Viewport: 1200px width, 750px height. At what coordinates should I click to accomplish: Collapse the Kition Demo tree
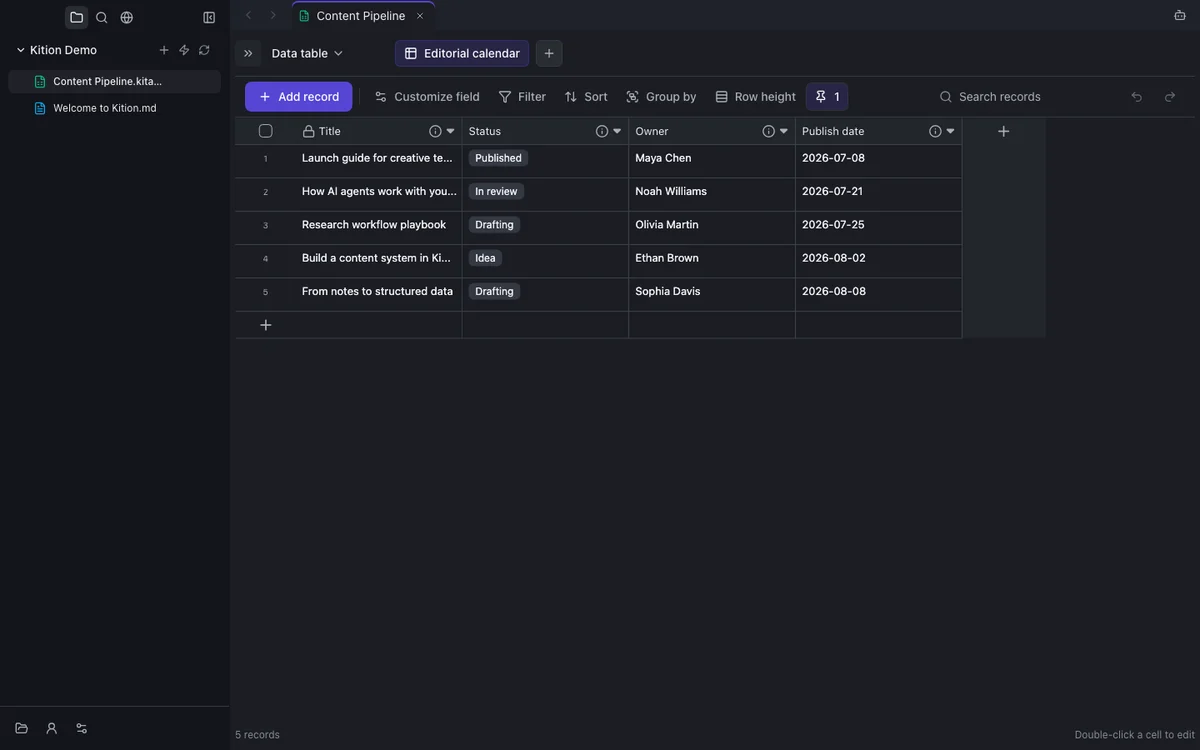click(20, 50)
